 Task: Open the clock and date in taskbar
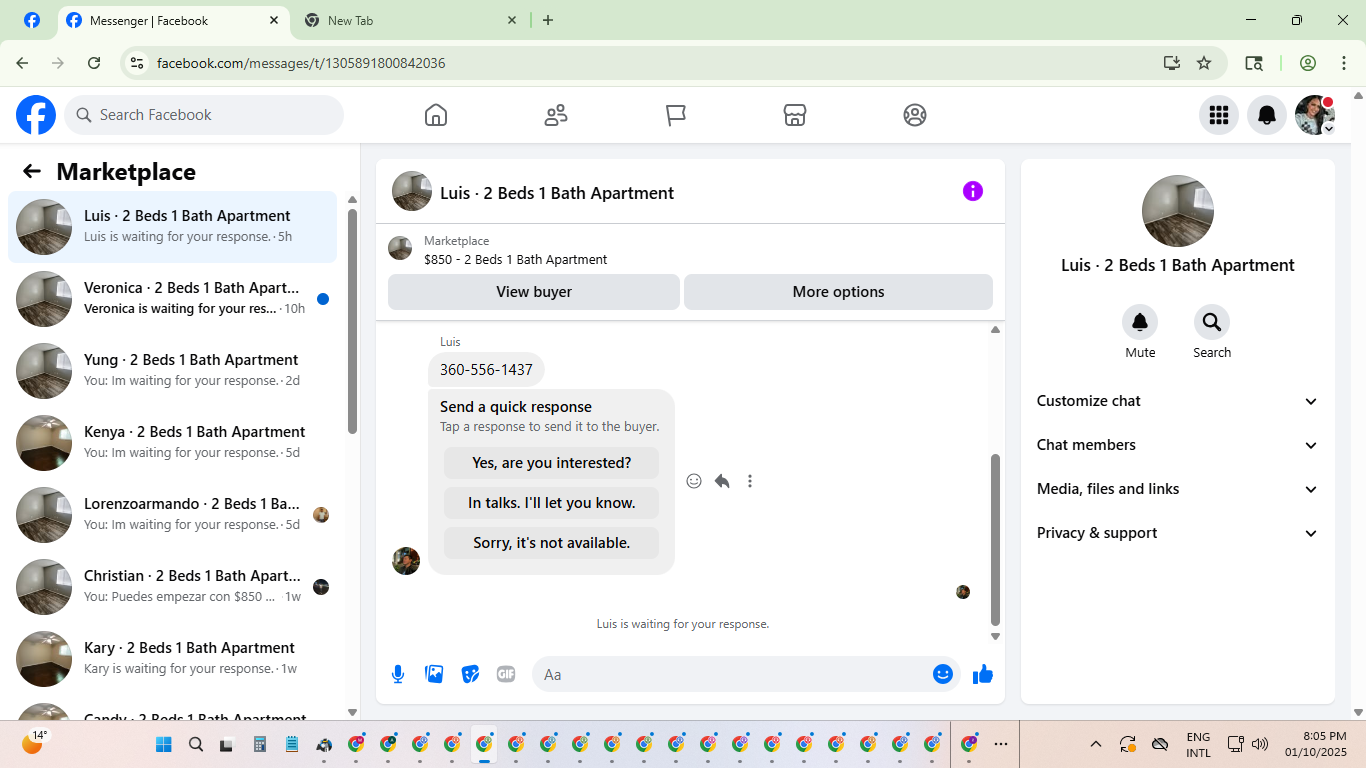click(1316, 744)
